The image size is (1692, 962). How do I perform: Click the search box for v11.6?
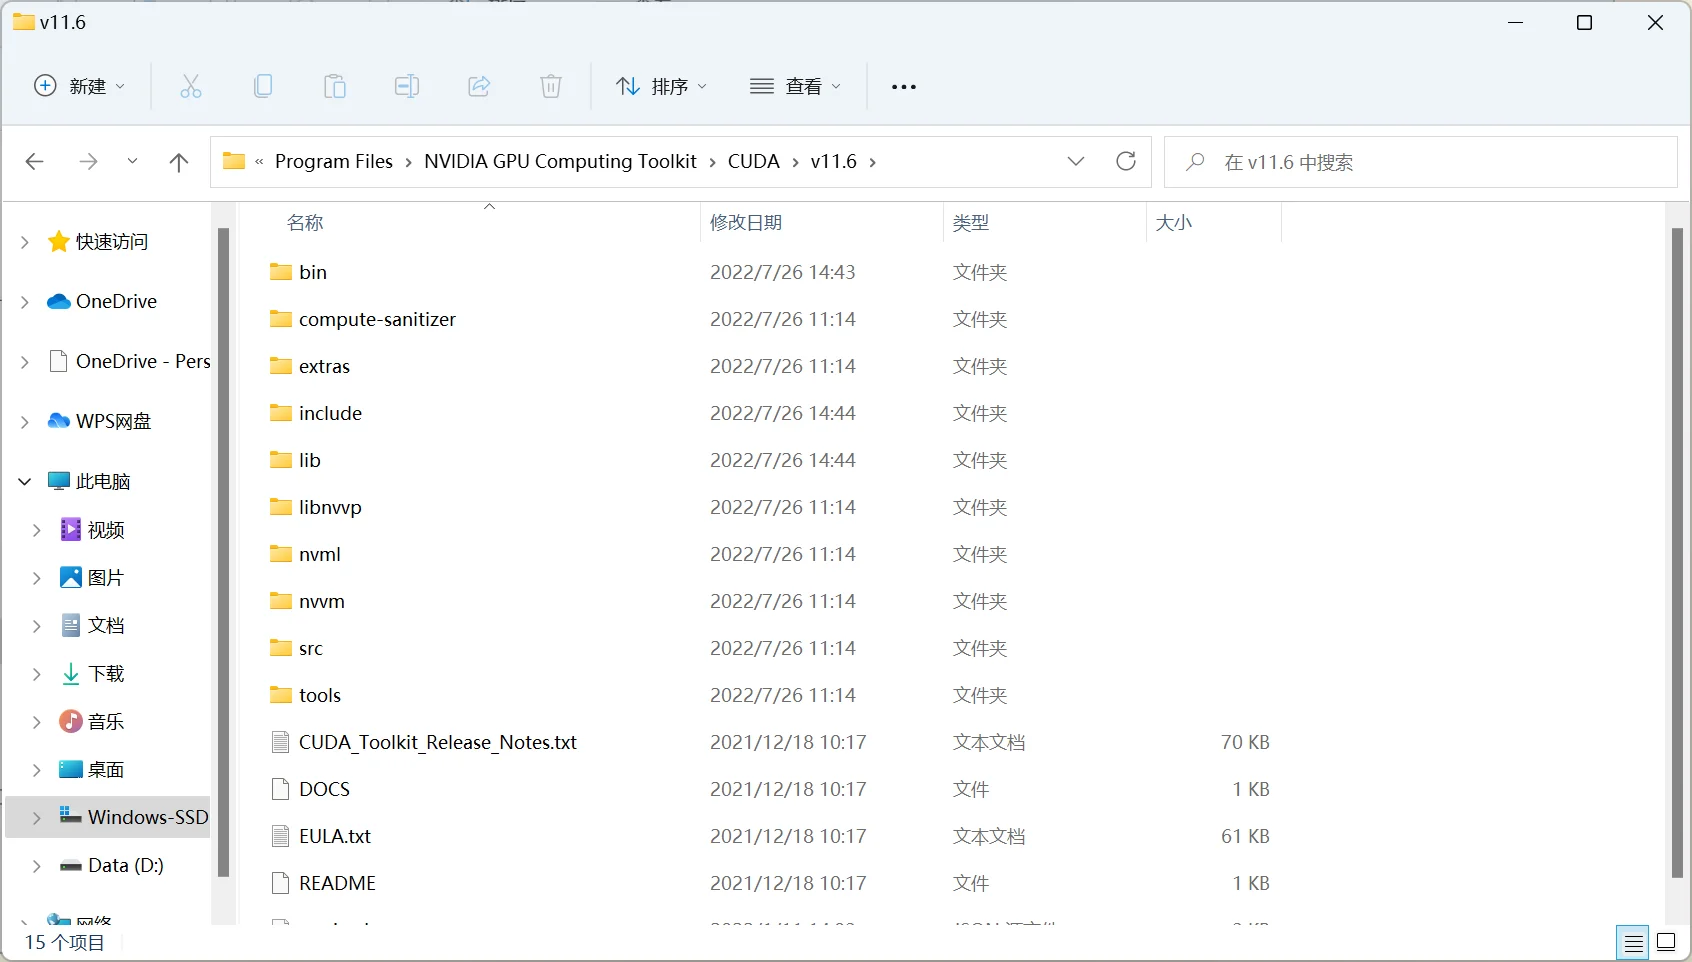[x=1420, y=162]
